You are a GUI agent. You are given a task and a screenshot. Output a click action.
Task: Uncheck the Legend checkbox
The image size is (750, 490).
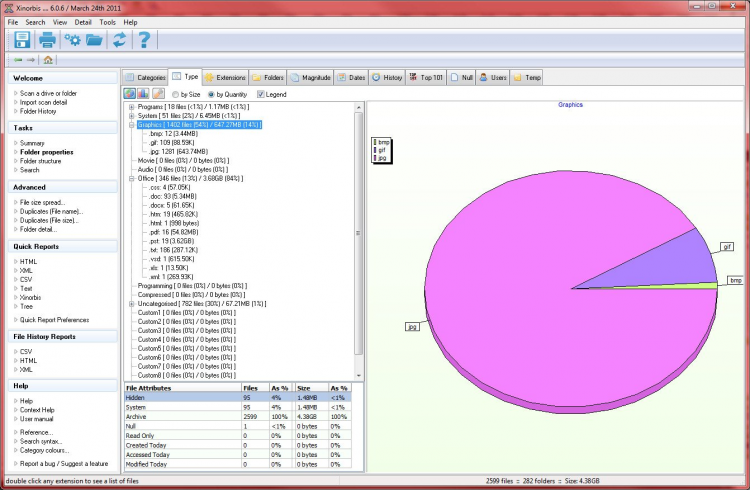(x=261, y=94)
